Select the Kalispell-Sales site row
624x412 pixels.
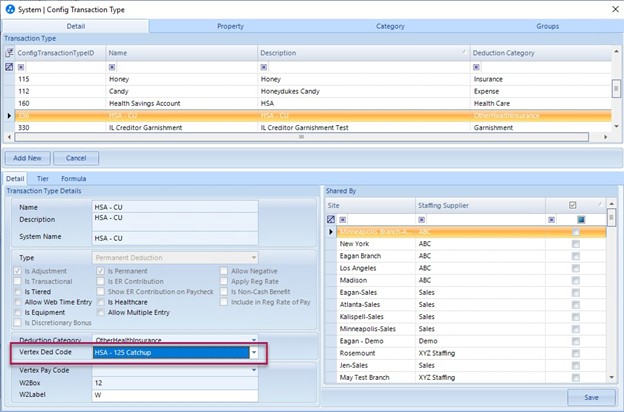[471, 317]
